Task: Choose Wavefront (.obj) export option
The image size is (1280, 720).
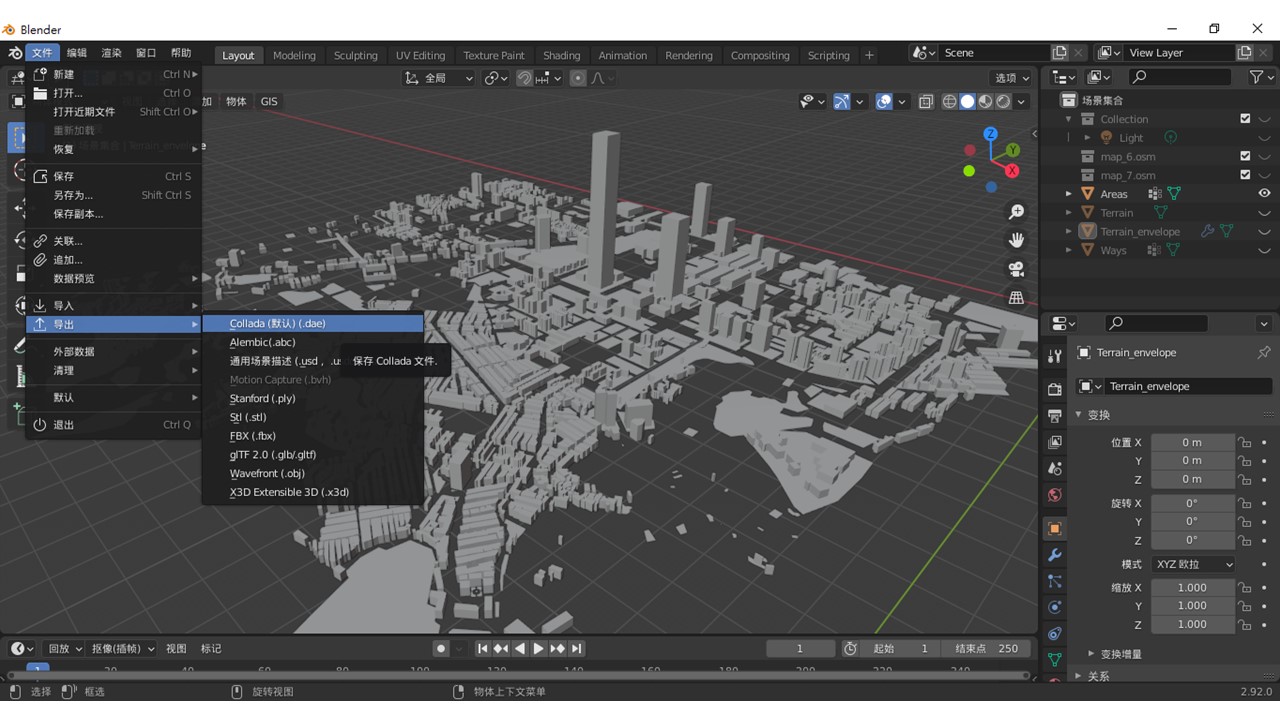Action: 267,473
